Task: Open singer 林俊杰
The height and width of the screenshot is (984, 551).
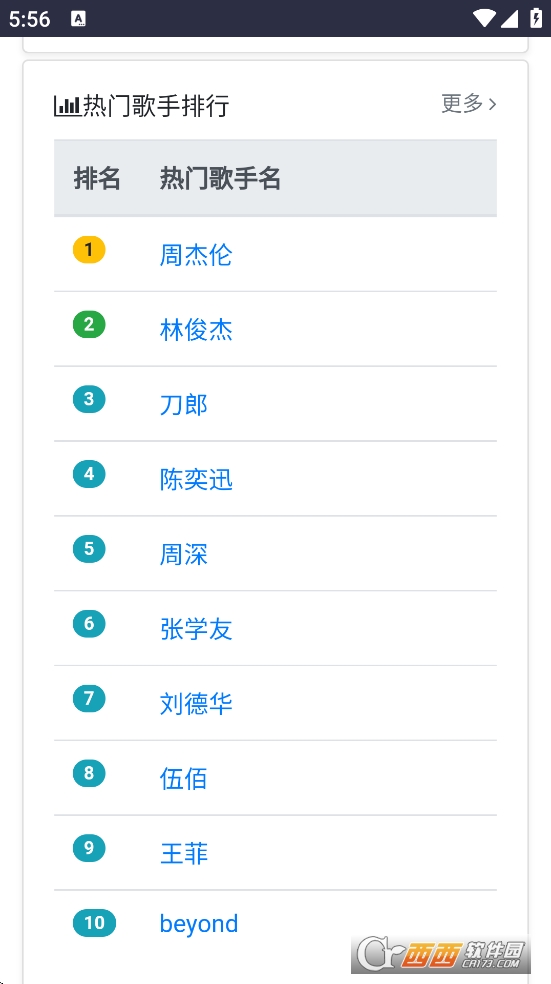Action: tap(196, 329)
